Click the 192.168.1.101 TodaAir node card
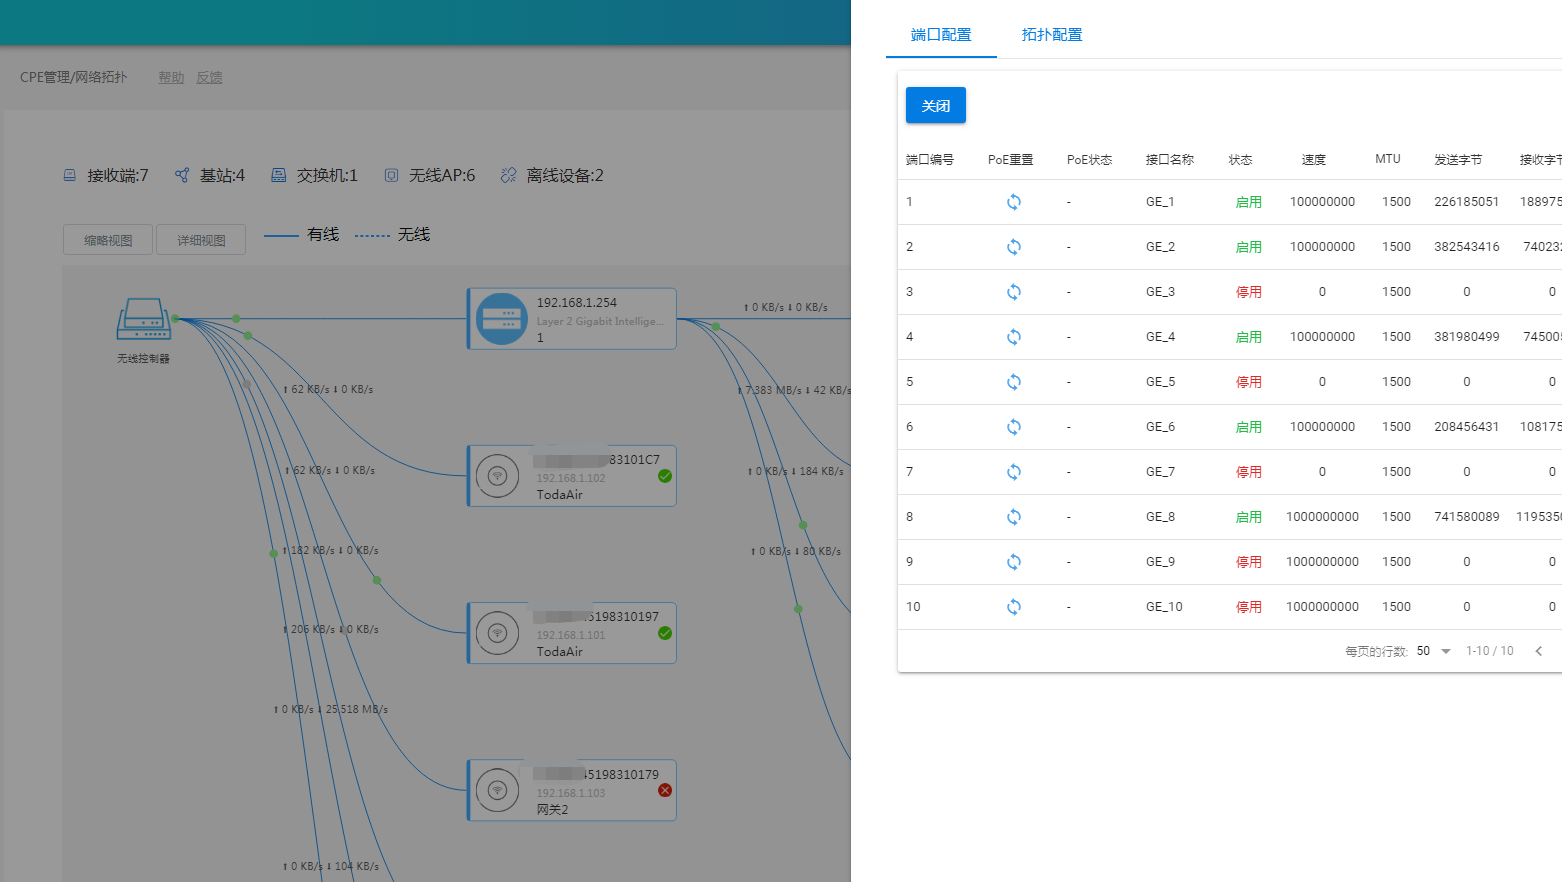The width and height of the screenshot is (1562, 882). [572, 633]
